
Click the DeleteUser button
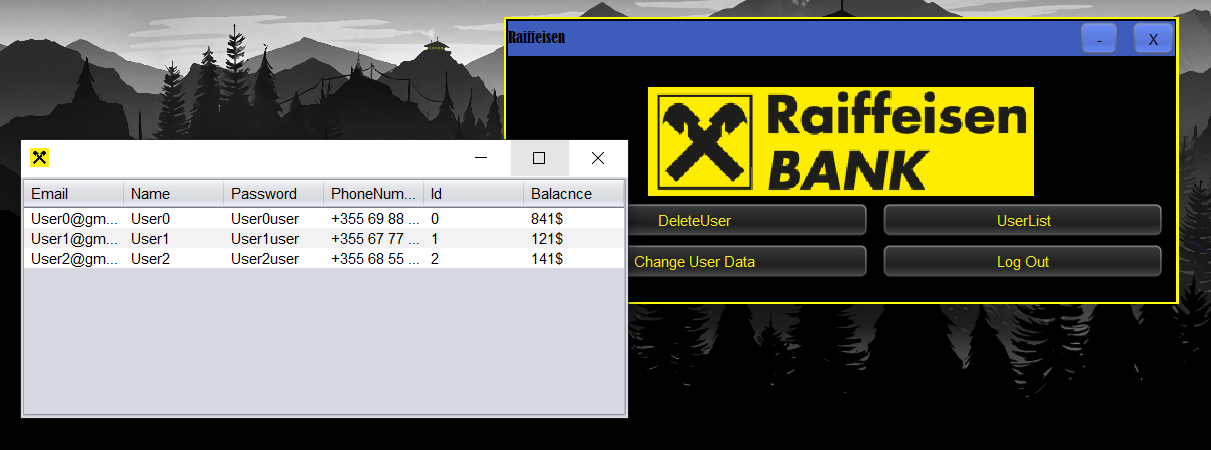(745, 220)
